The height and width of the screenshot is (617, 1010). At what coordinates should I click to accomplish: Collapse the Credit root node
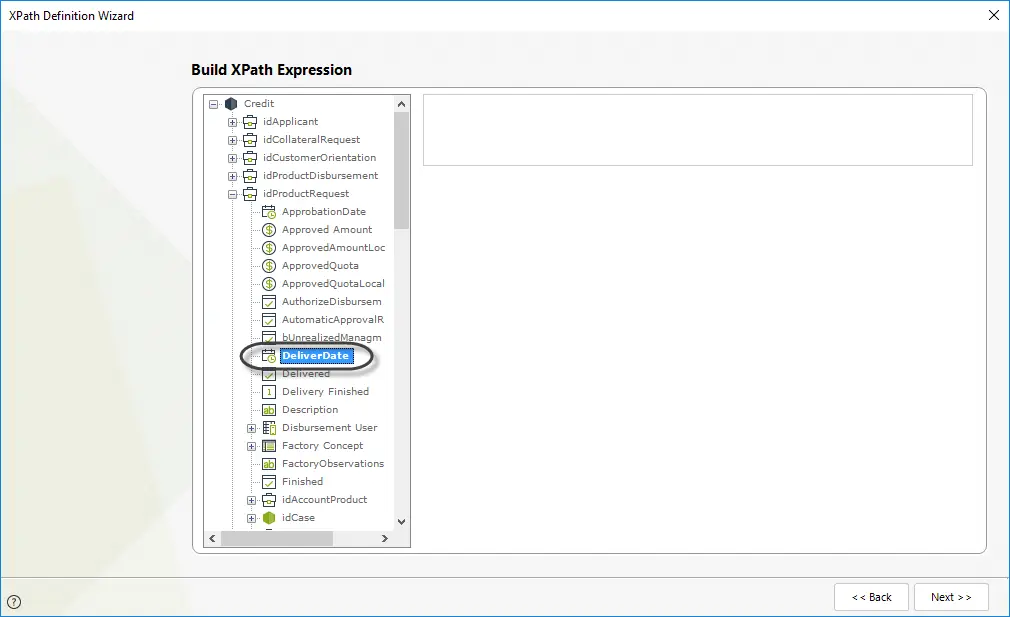coord(214,104)
